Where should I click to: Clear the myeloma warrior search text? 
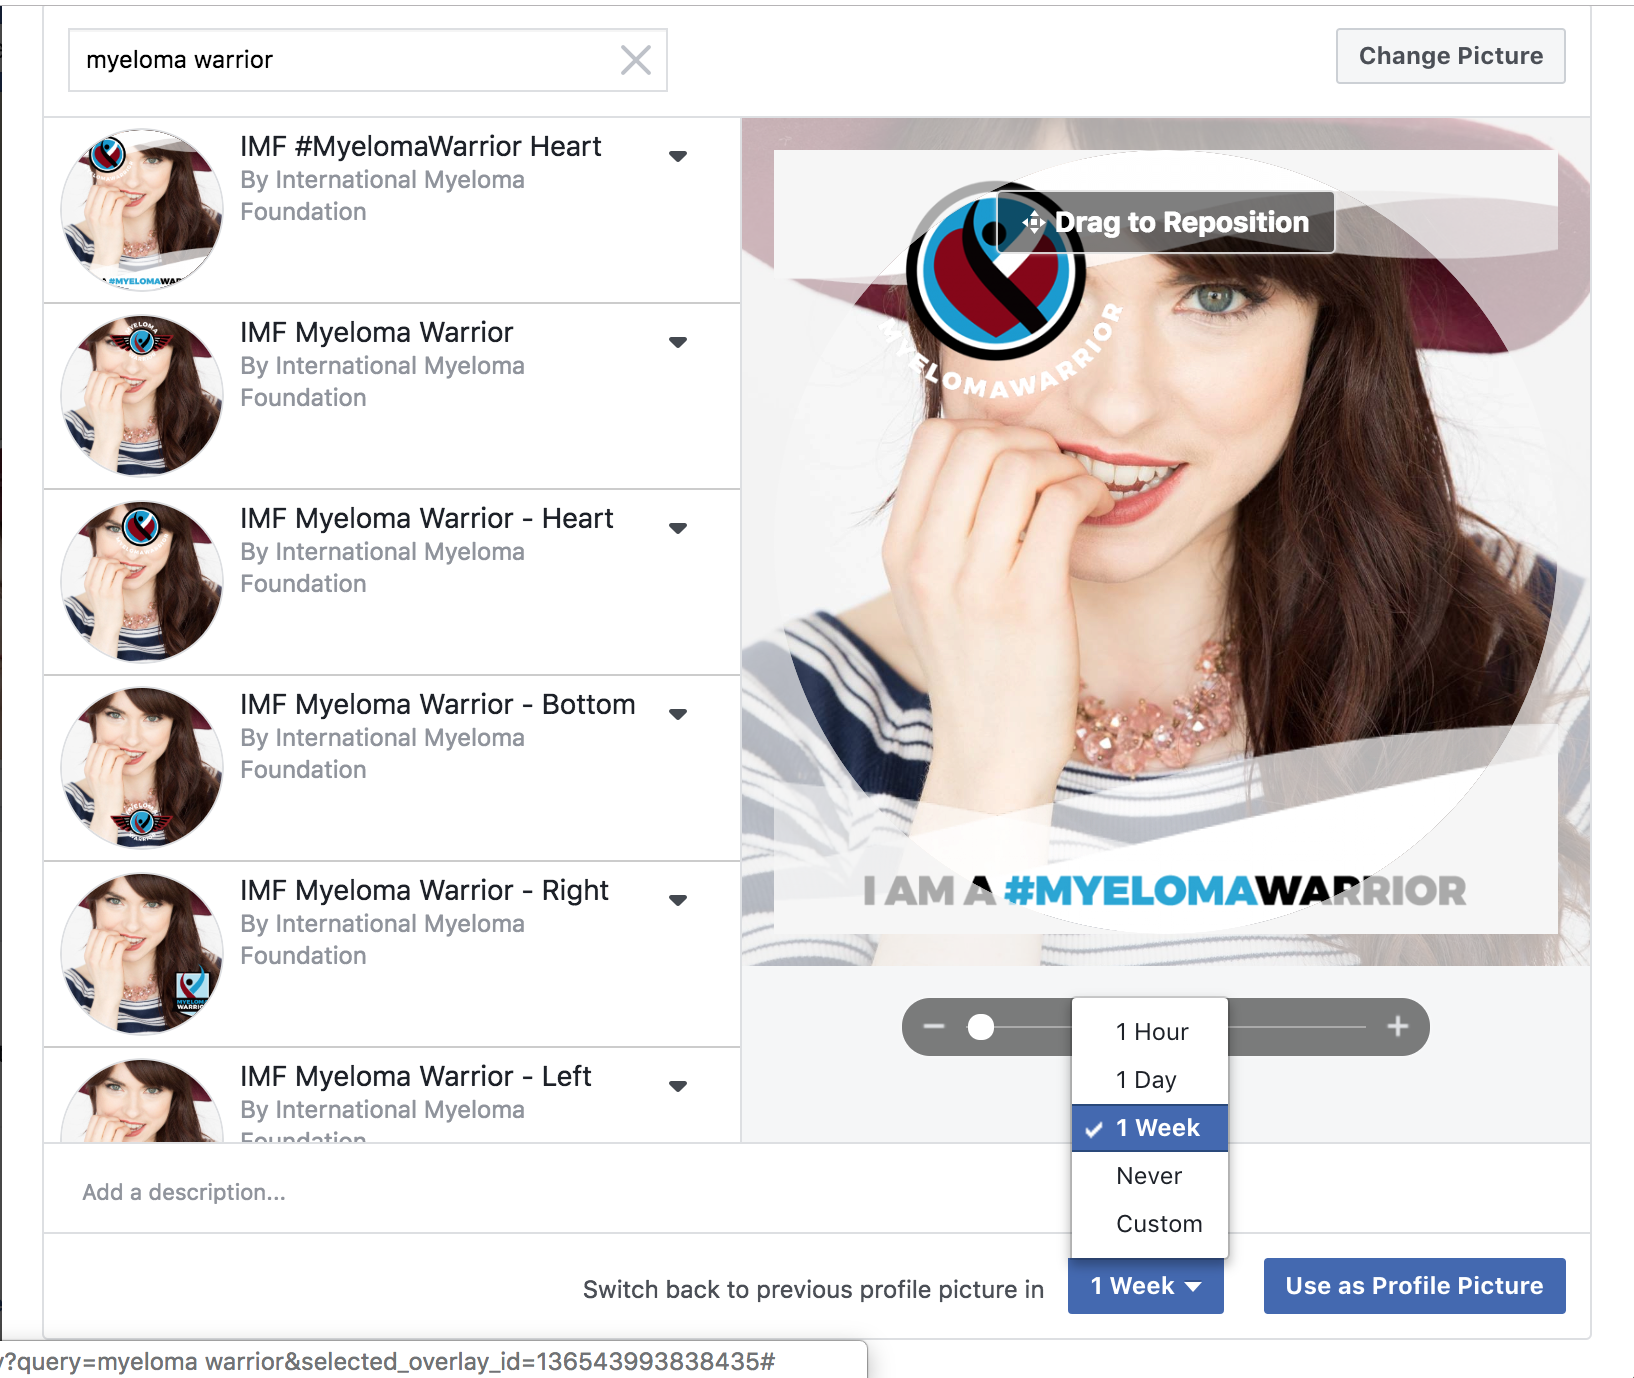click(x=636, y=60)
